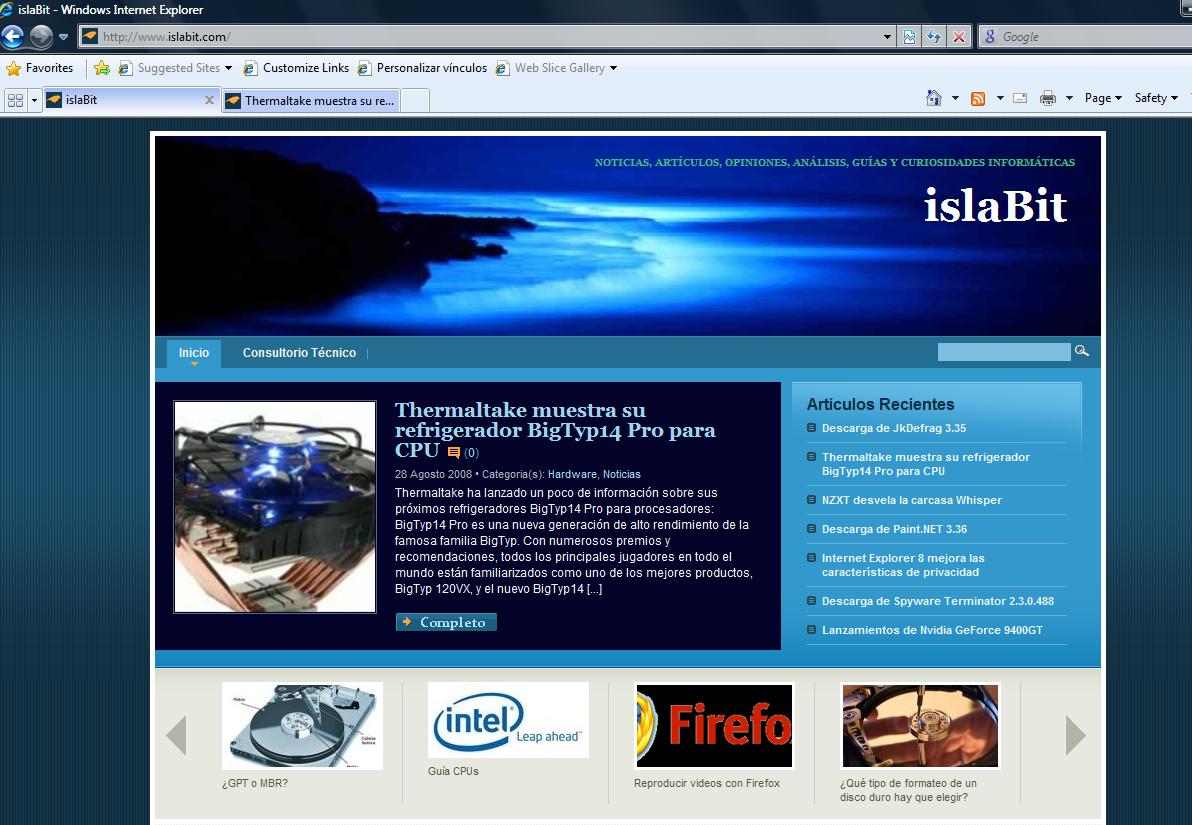Expand the Home button dropdown arrow
Screen dimensions: 1192x825
(x=955, y=98)
